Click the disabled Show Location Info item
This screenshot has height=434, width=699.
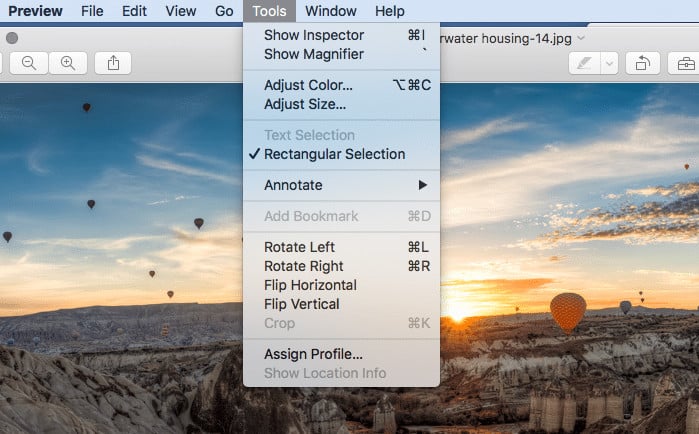[x=341, y=373]
